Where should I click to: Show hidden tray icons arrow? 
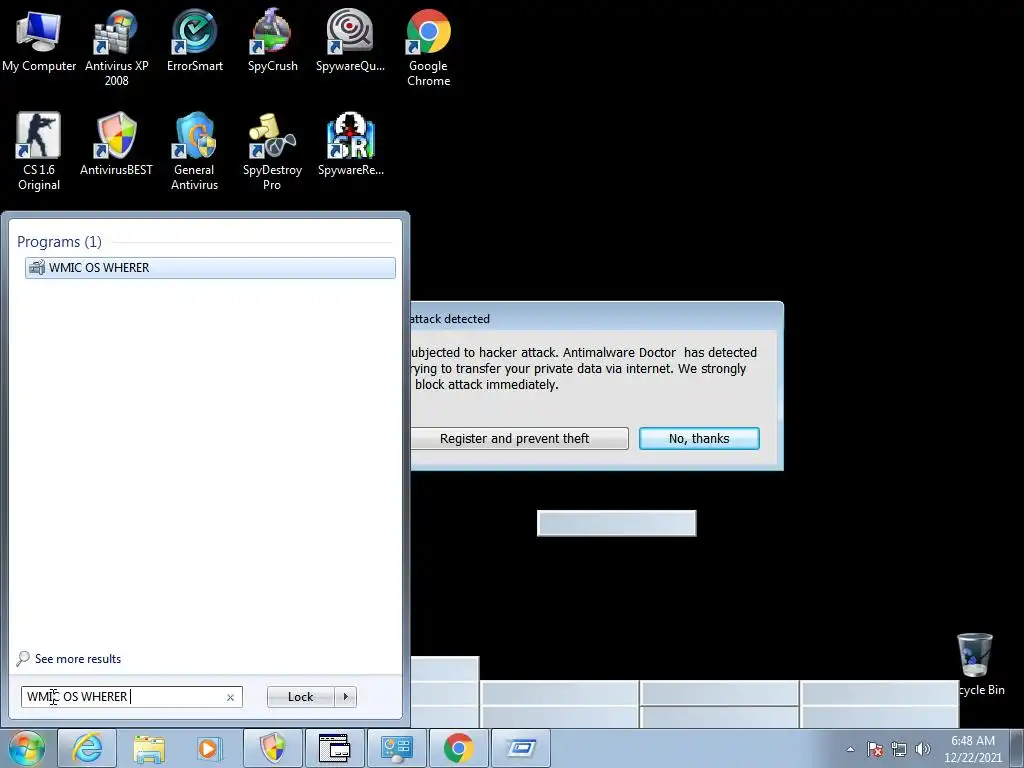tap(850, 749)
